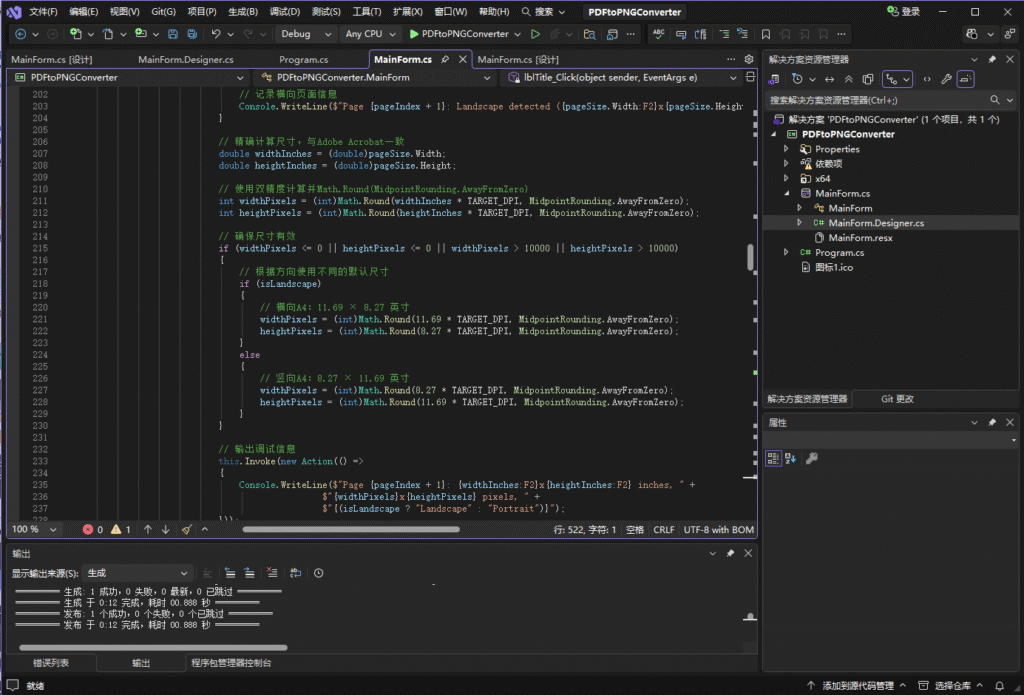
Task: Toggle the Show All Files button
Action: pos(868,78)
